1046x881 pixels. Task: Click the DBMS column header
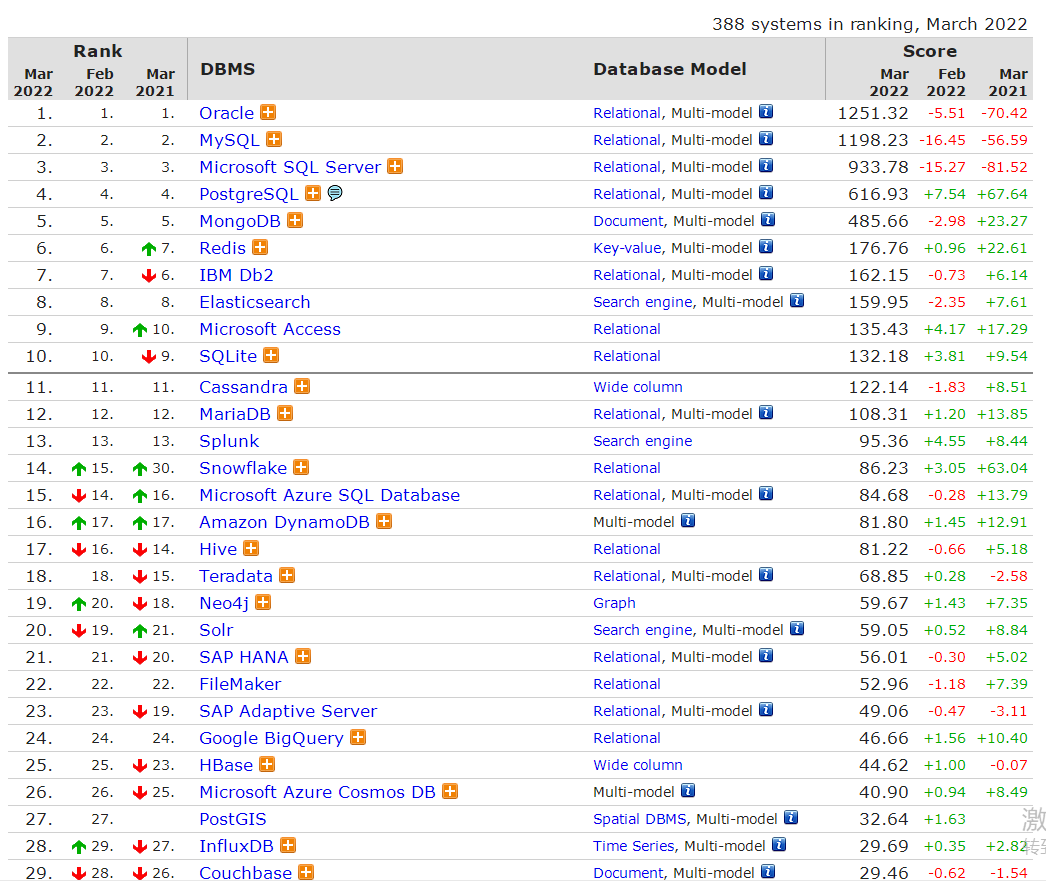[x=227, y=69]
